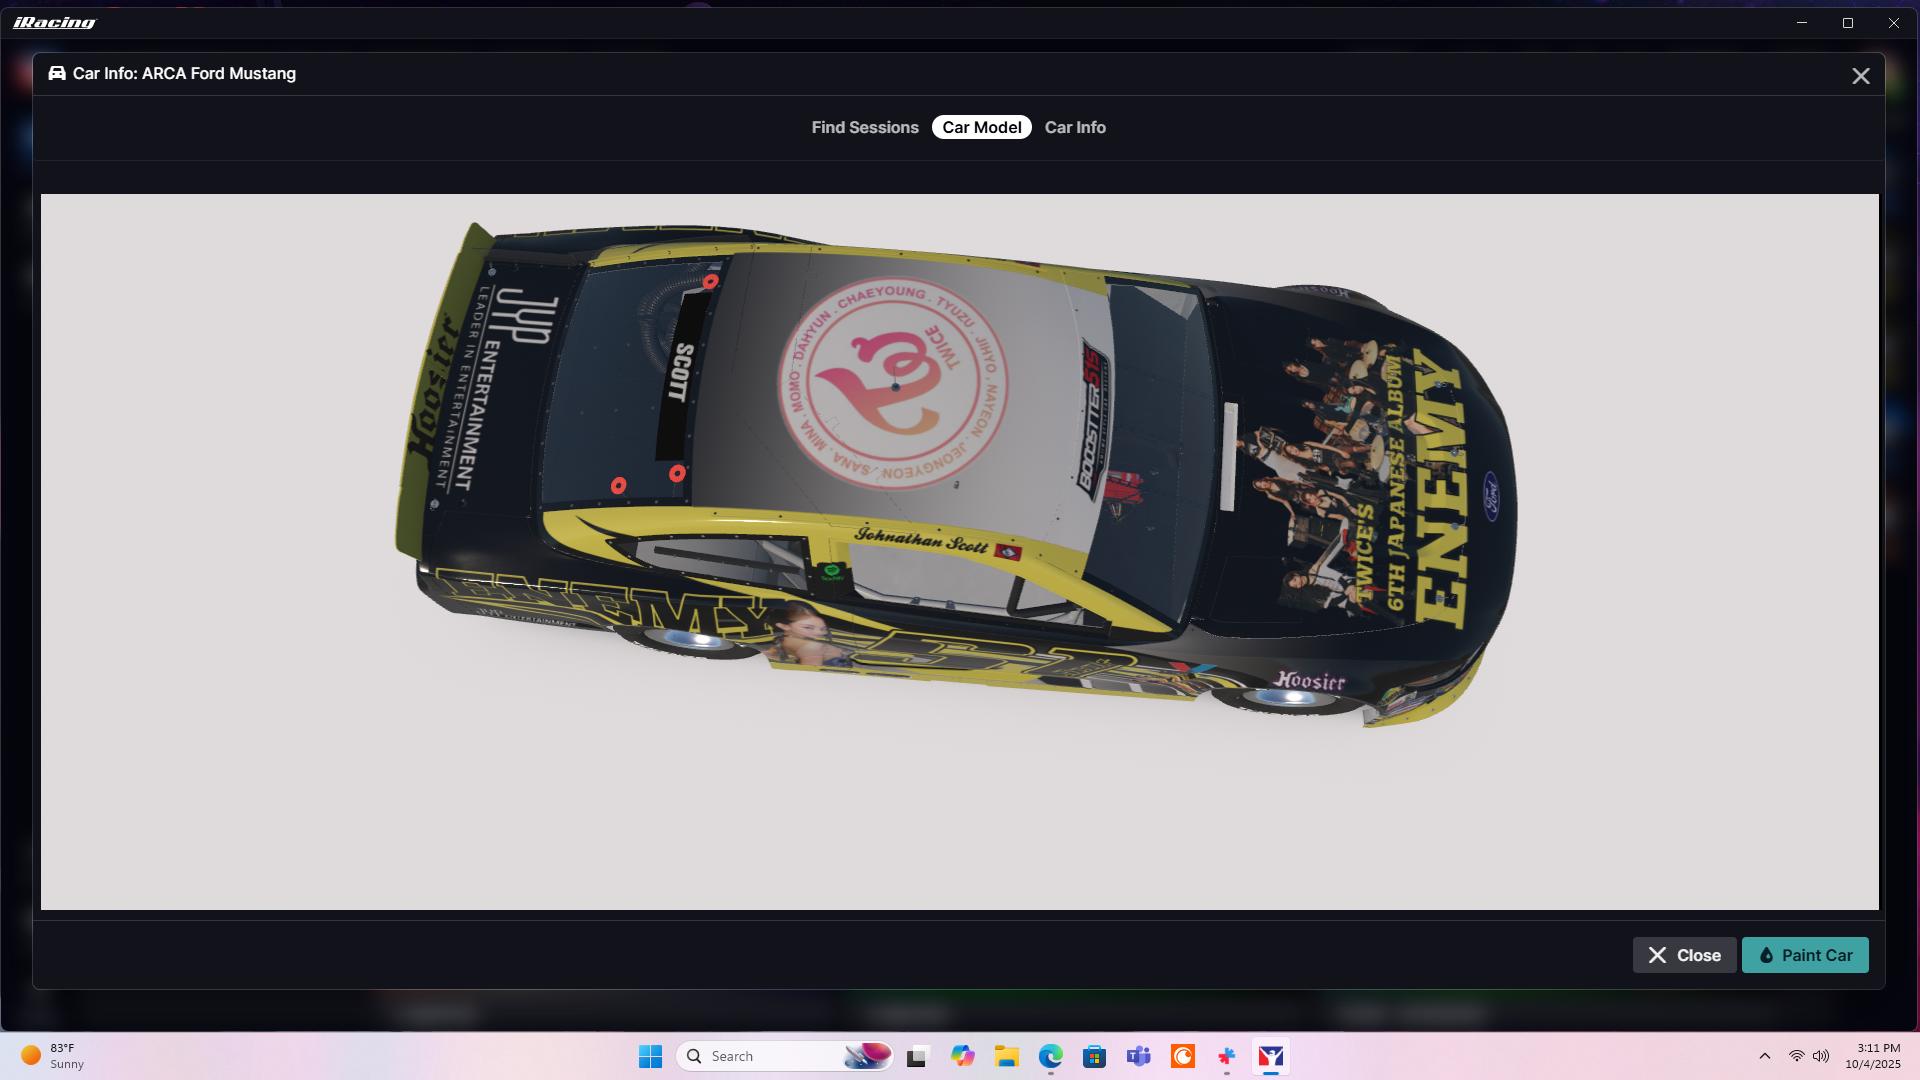Click the Paint Car button
Image resolution: width=1920 pixels, height=1080 pixels.
pos(1804,955)
